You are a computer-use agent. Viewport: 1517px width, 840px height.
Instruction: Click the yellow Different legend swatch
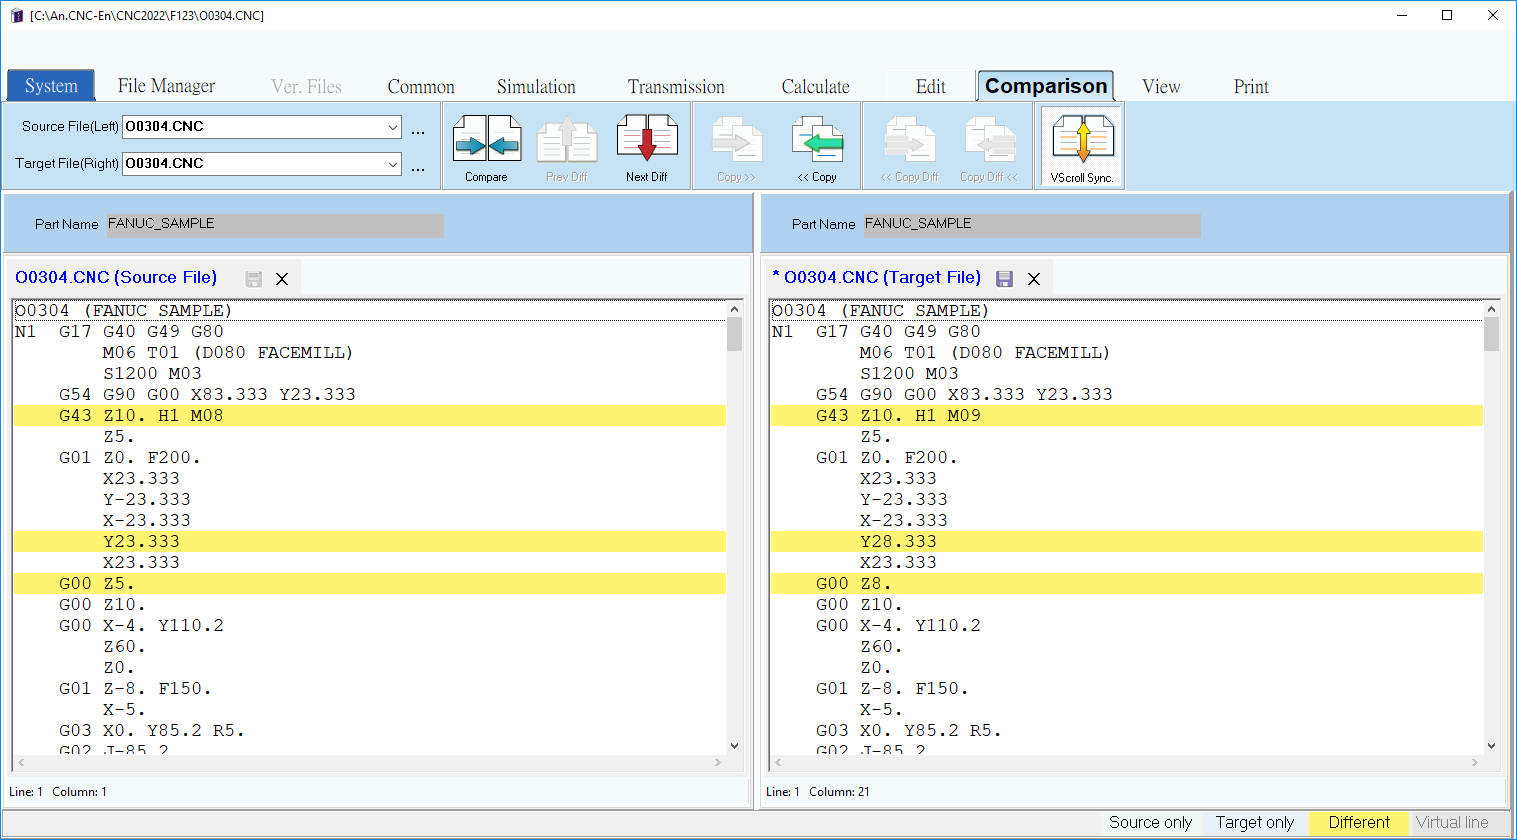coord(1358,822)
